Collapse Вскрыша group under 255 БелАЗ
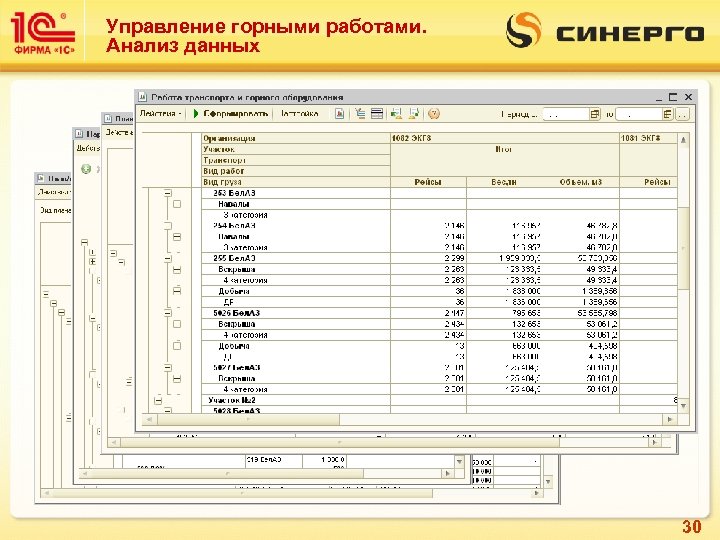 pyautogui.click(x=177, y=270)
